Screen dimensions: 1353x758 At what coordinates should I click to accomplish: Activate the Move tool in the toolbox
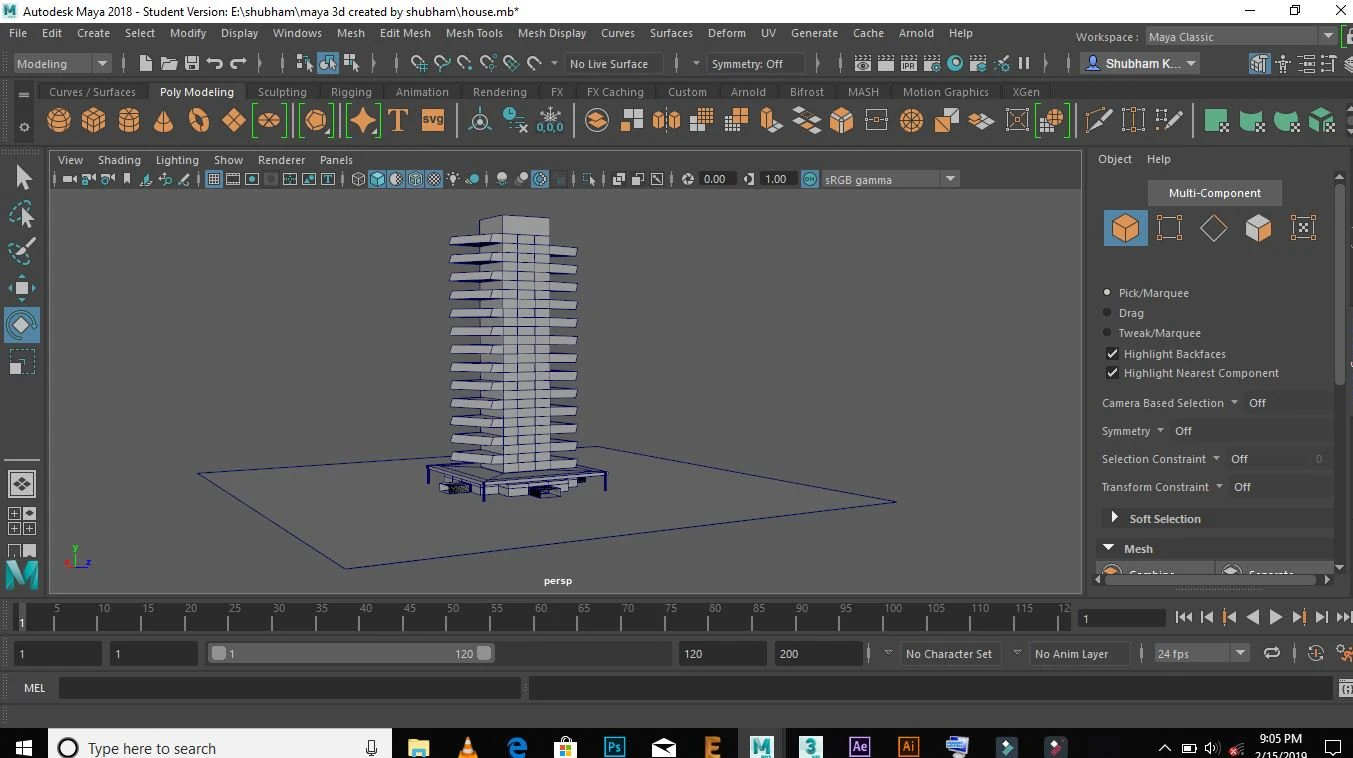coord(22,288)
